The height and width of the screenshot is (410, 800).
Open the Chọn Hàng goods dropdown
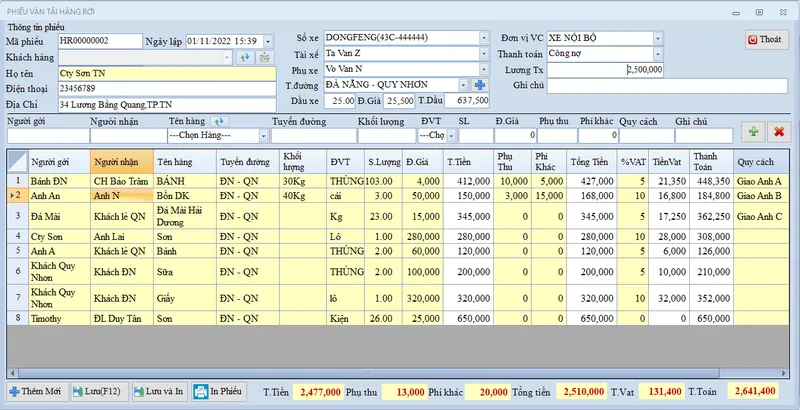[264, 136]
